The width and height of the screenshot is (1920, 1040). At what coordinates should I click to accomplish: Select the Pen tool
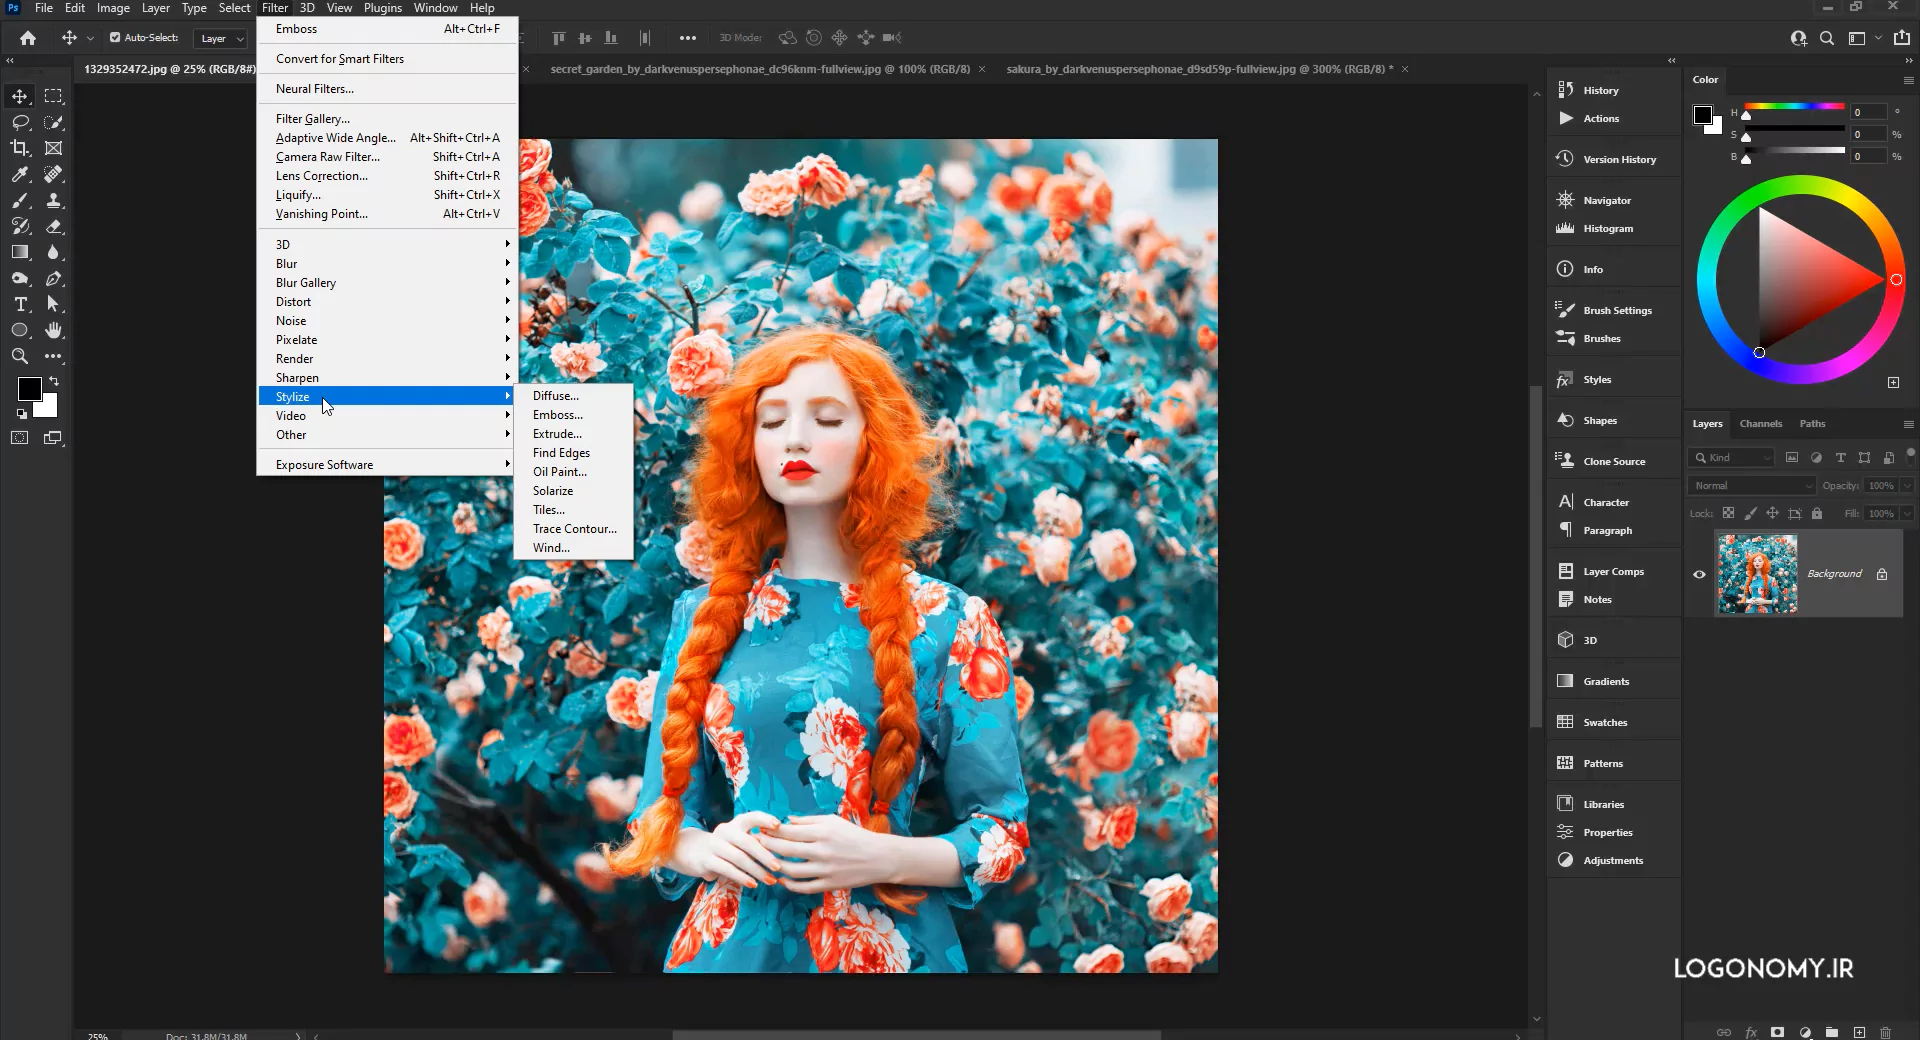54,278
